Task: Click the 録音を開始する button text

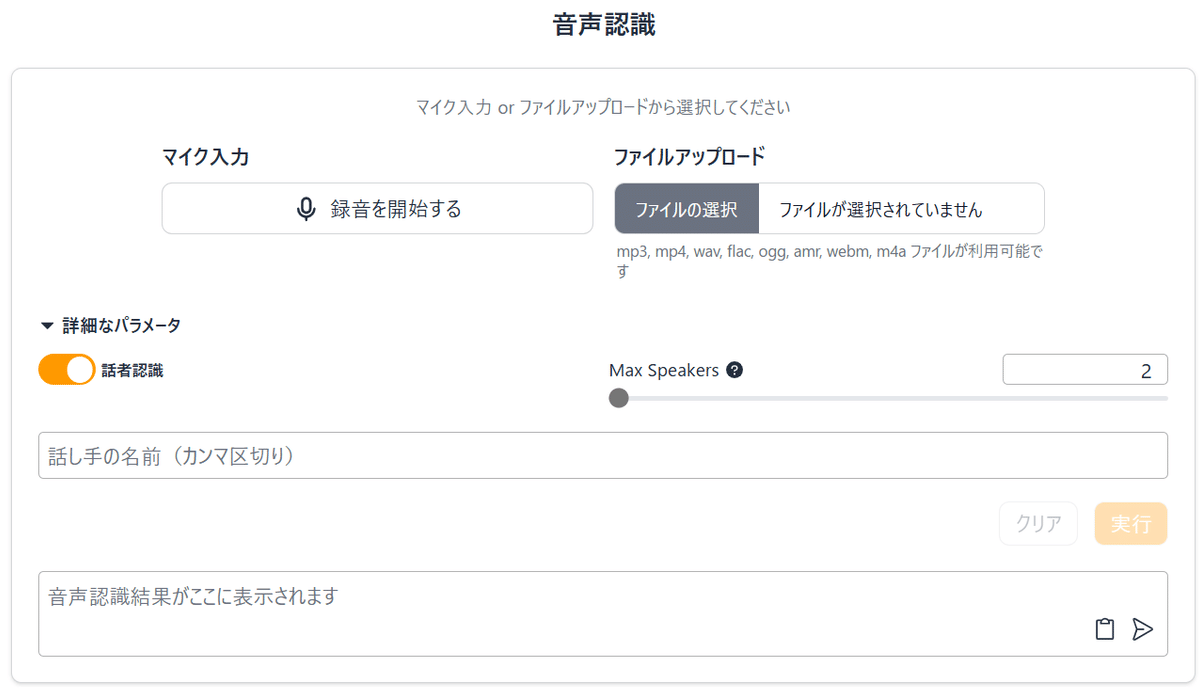Action: 396,209
